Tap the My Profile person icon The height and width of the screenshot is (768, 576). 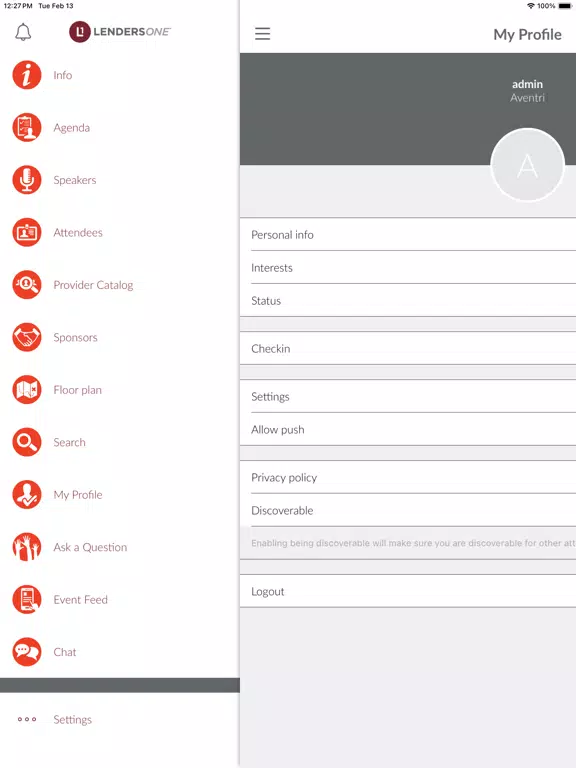27,494
